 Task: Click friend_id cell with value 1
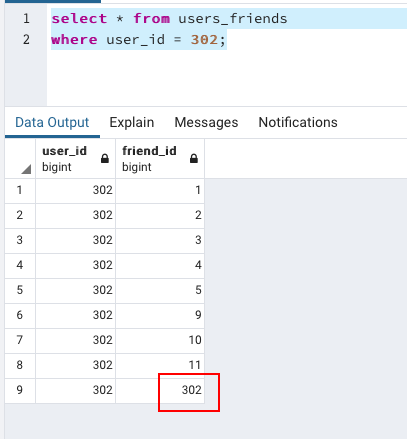(160, 190)
